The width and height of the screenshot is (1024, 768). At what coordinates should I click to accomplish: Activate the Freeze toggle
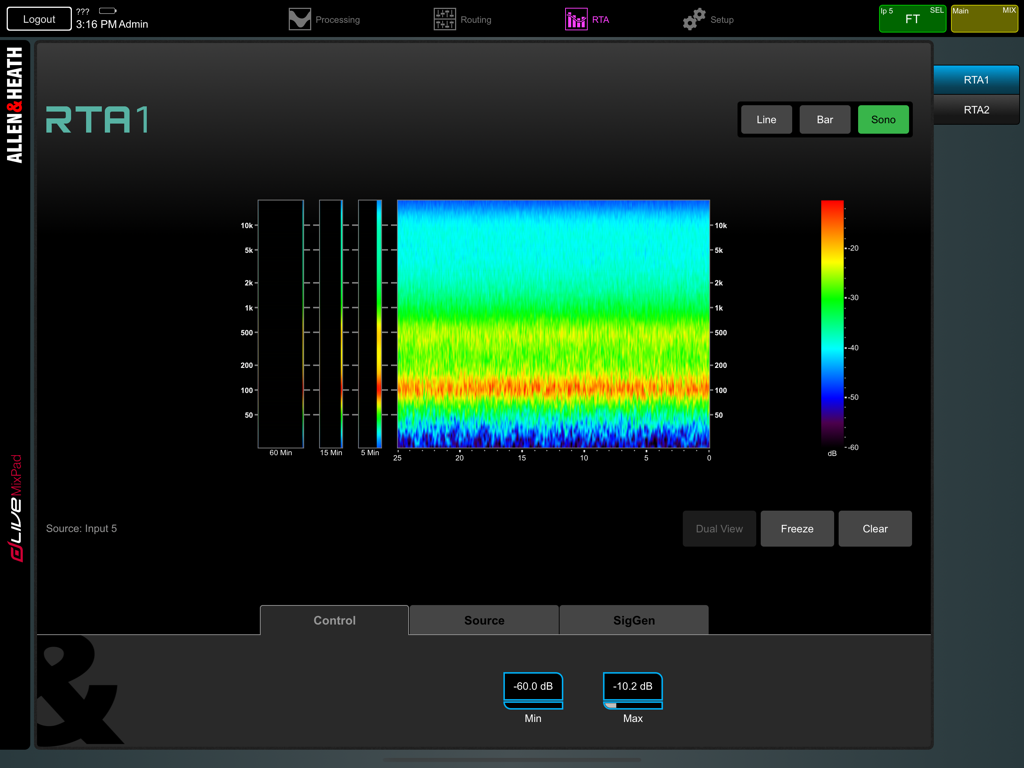tap(797, 528)
